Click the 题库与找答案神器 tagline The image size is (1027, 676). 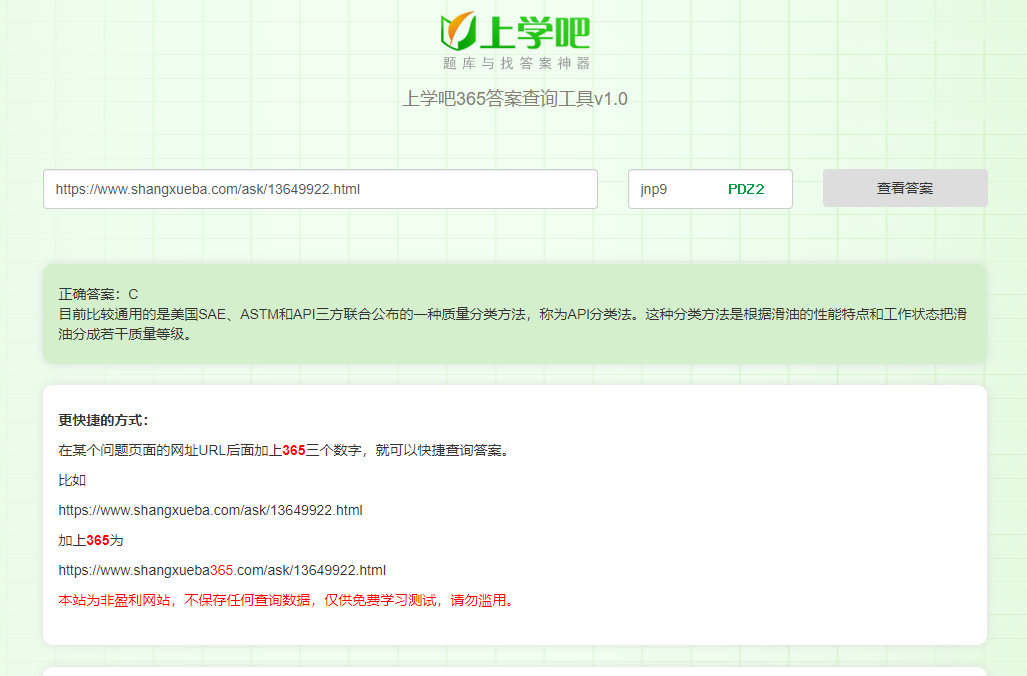(516, 64)
